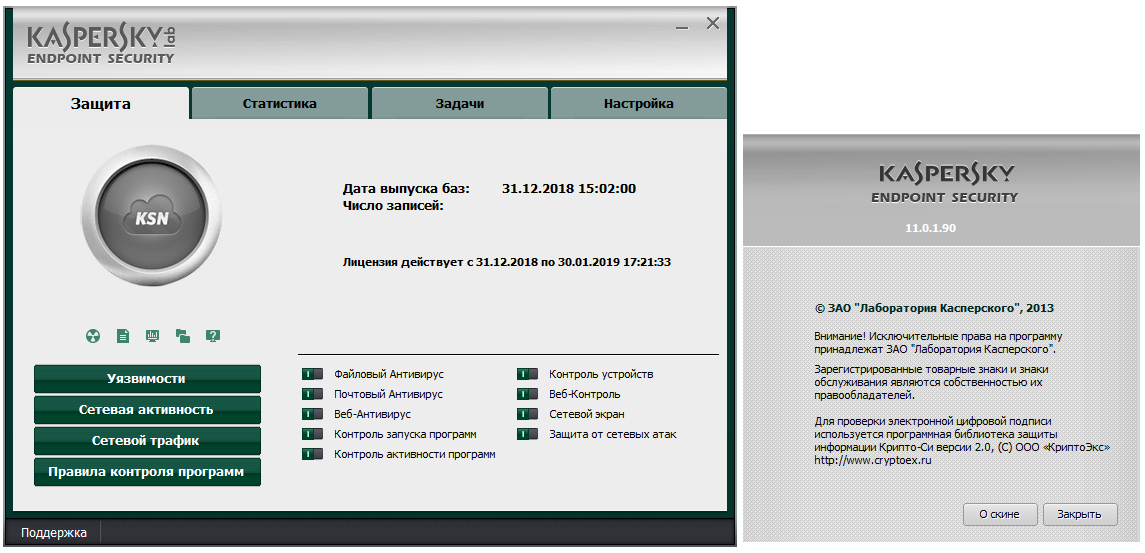
Task: Open the Настройка tab
Action: [638, 104]
